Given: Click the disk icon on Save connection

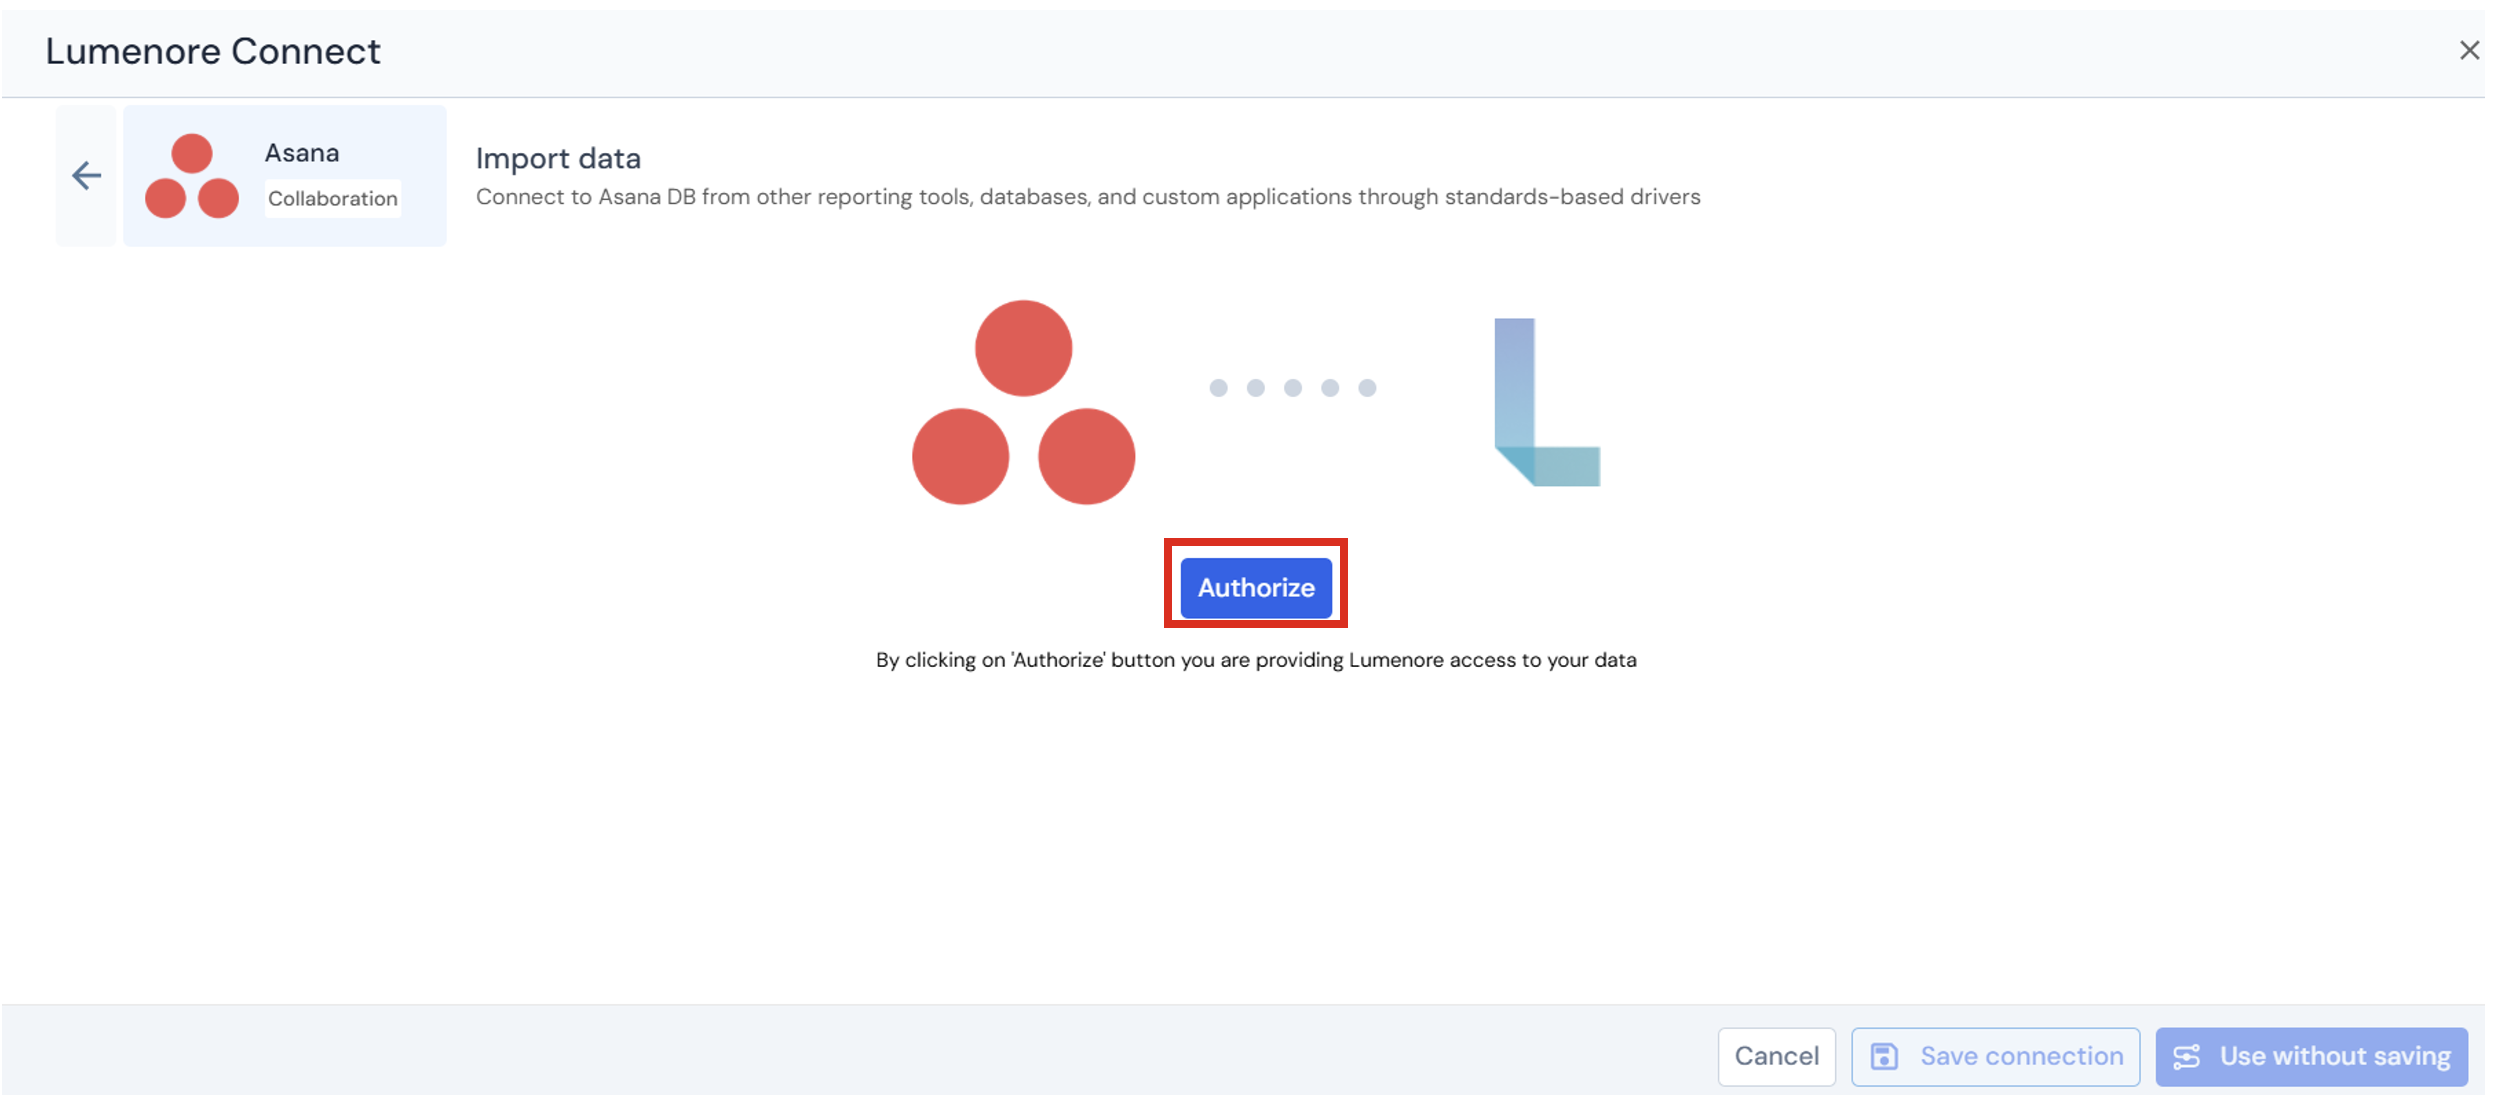Looking at the screenshot, I should click(1884, 1056).
